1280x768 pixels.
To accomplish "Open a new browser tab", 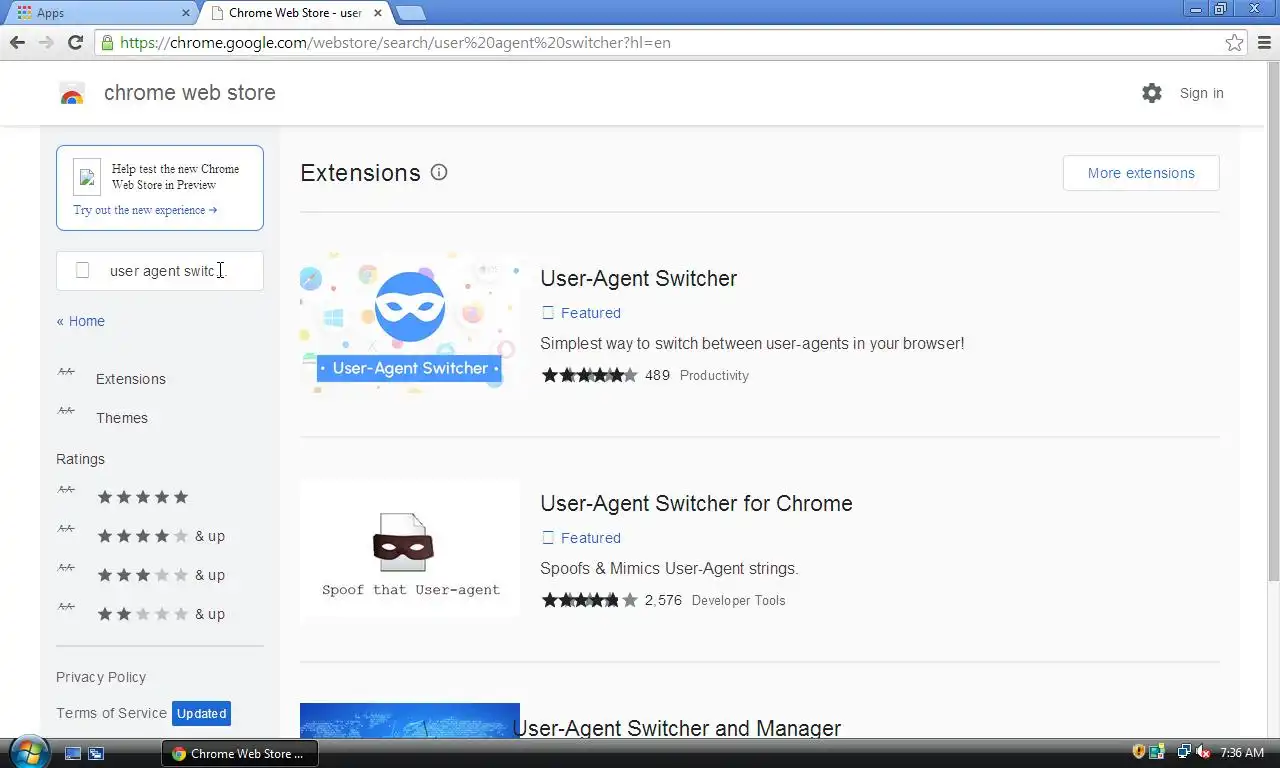I will pos(410,13).
